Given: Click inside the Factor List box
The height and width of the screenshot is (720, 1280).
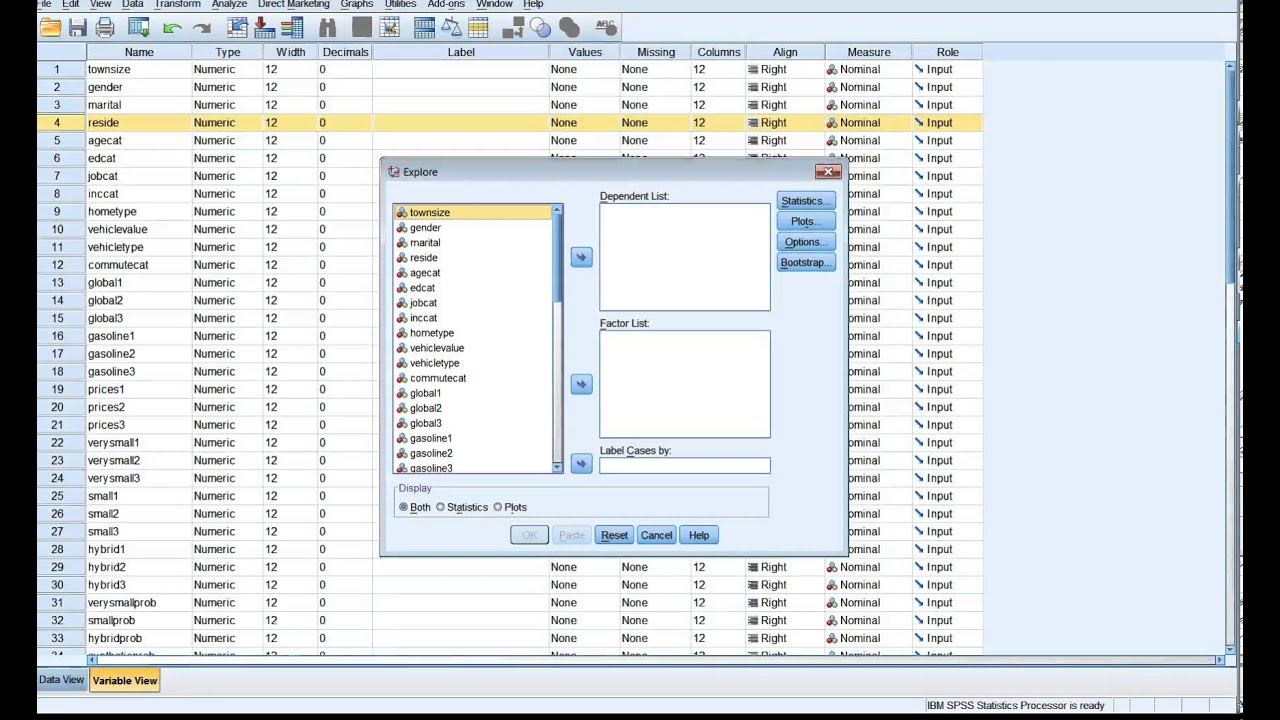Looking at the screenshot, I should pyautogui.click(x=685, y=384).
